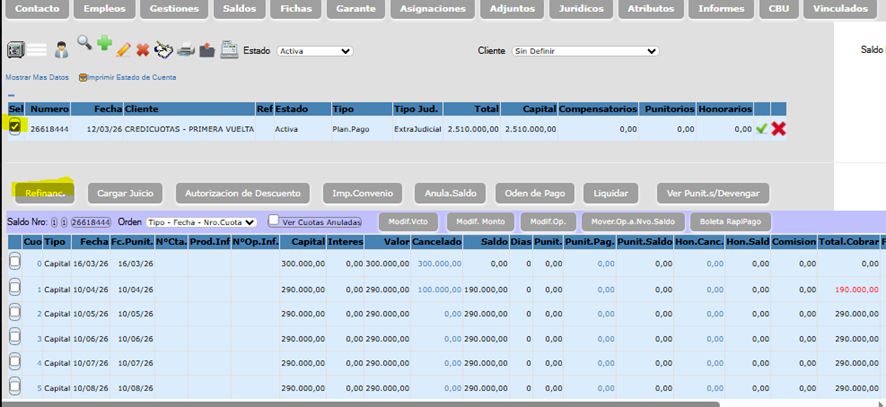886x407 pixels.
Task: Click CREDICUOTAS - PRIMERA VUELTA client cell
Action: coord(189,129)
